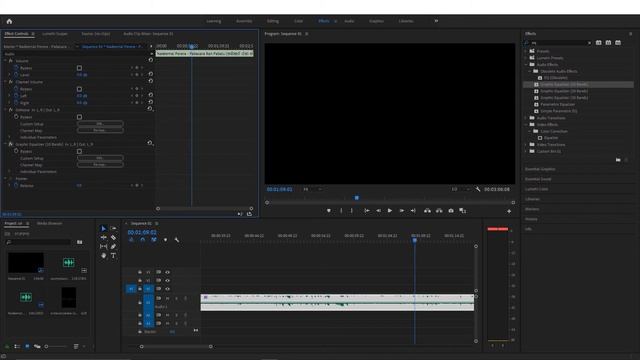
Task: Expand the Video Transitions folder
Action: pos(526,144)
